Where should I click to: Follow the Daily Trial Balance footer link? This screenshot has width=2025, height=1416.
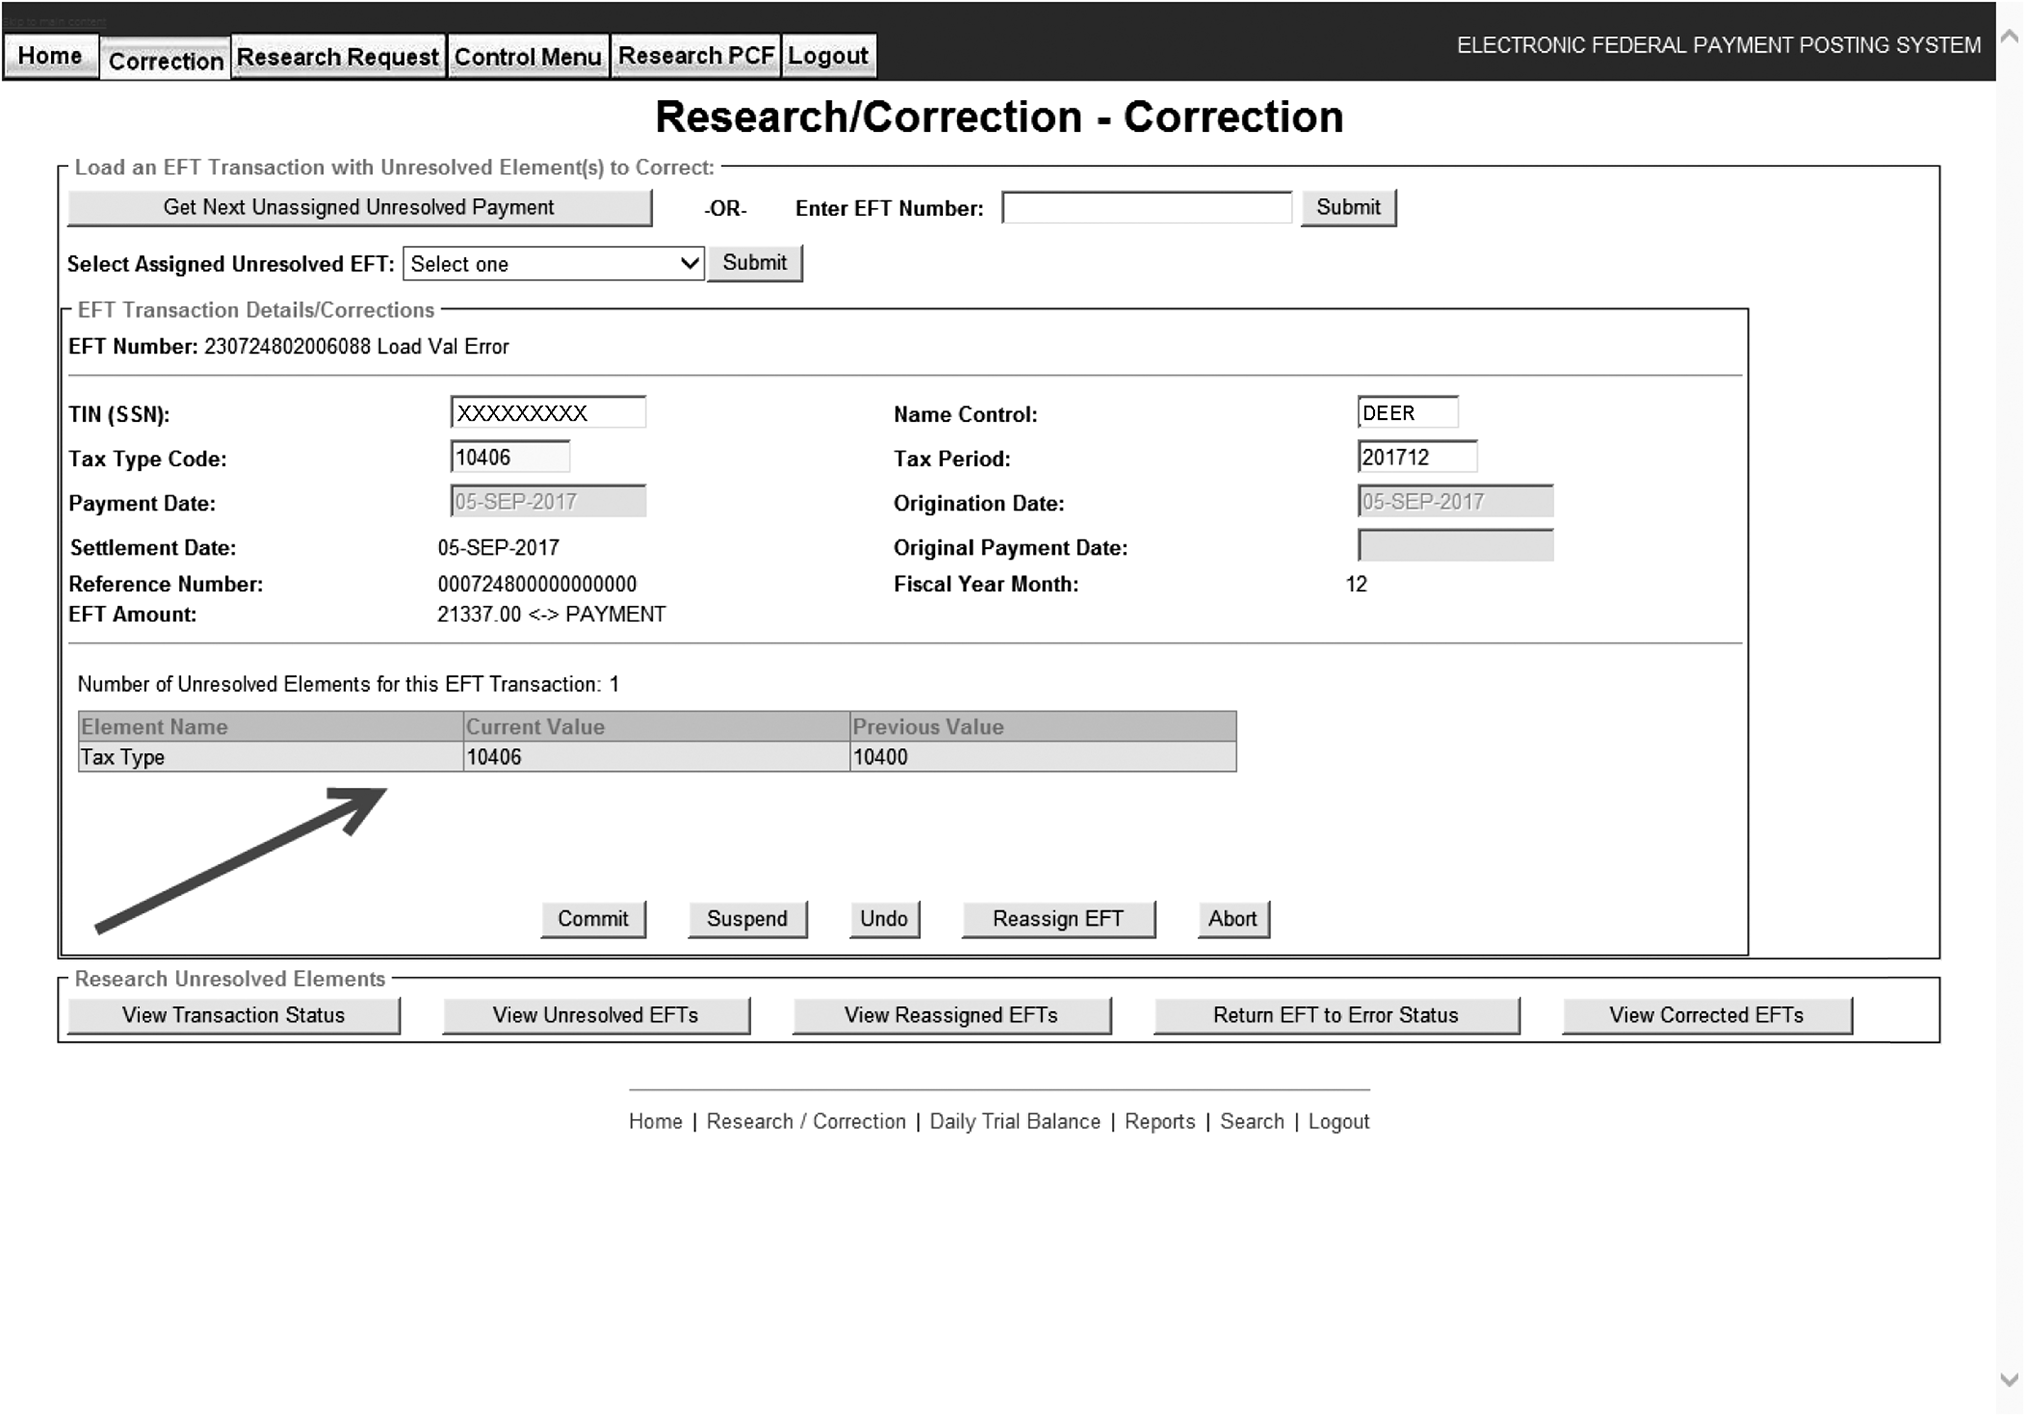click(1014, 1122)
